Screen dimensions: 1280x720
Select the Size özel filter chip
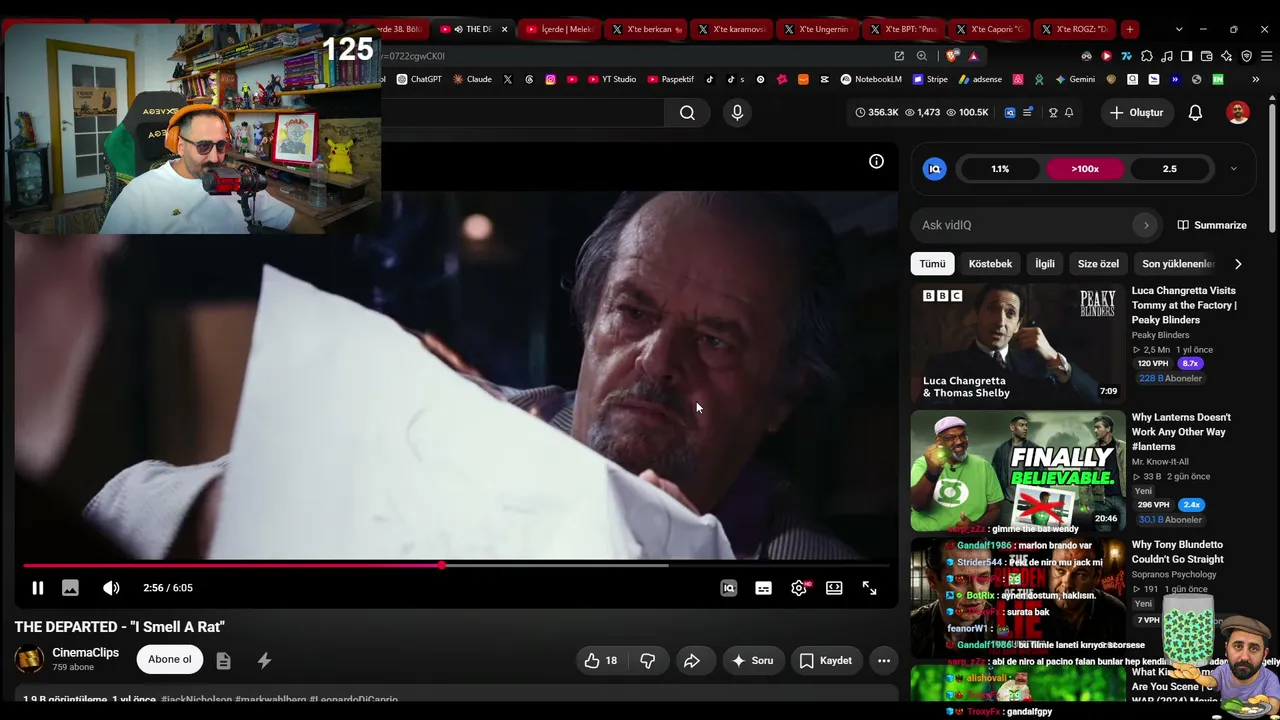tap(1098, 264)
